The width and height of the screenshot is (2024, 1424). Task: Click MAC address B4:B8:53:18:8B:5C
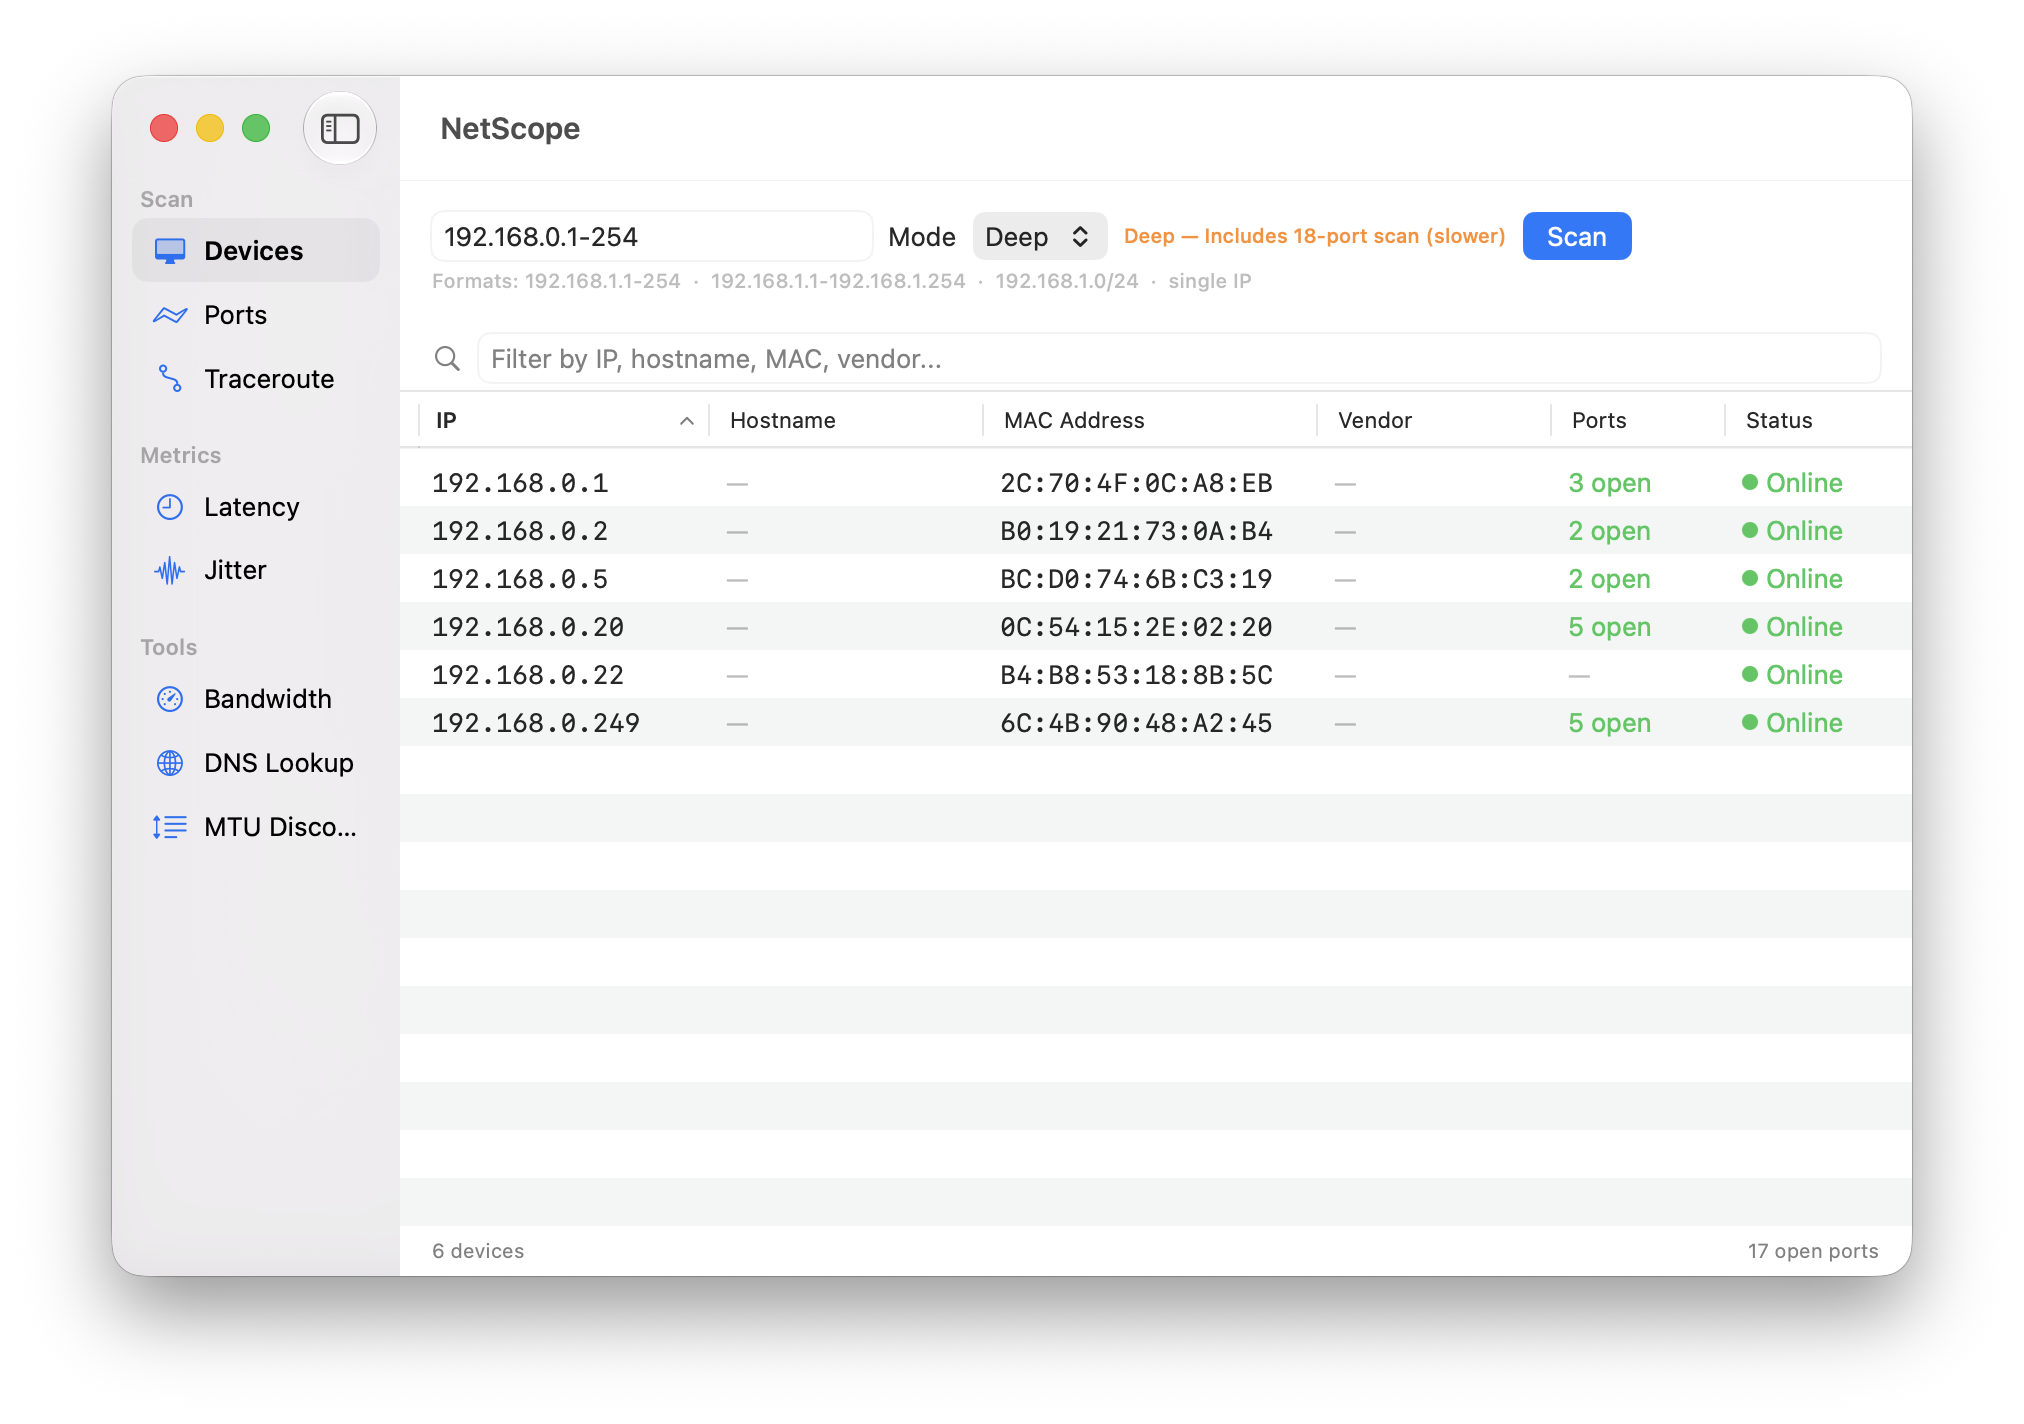pyautogui.click(x=1137, y=675)
